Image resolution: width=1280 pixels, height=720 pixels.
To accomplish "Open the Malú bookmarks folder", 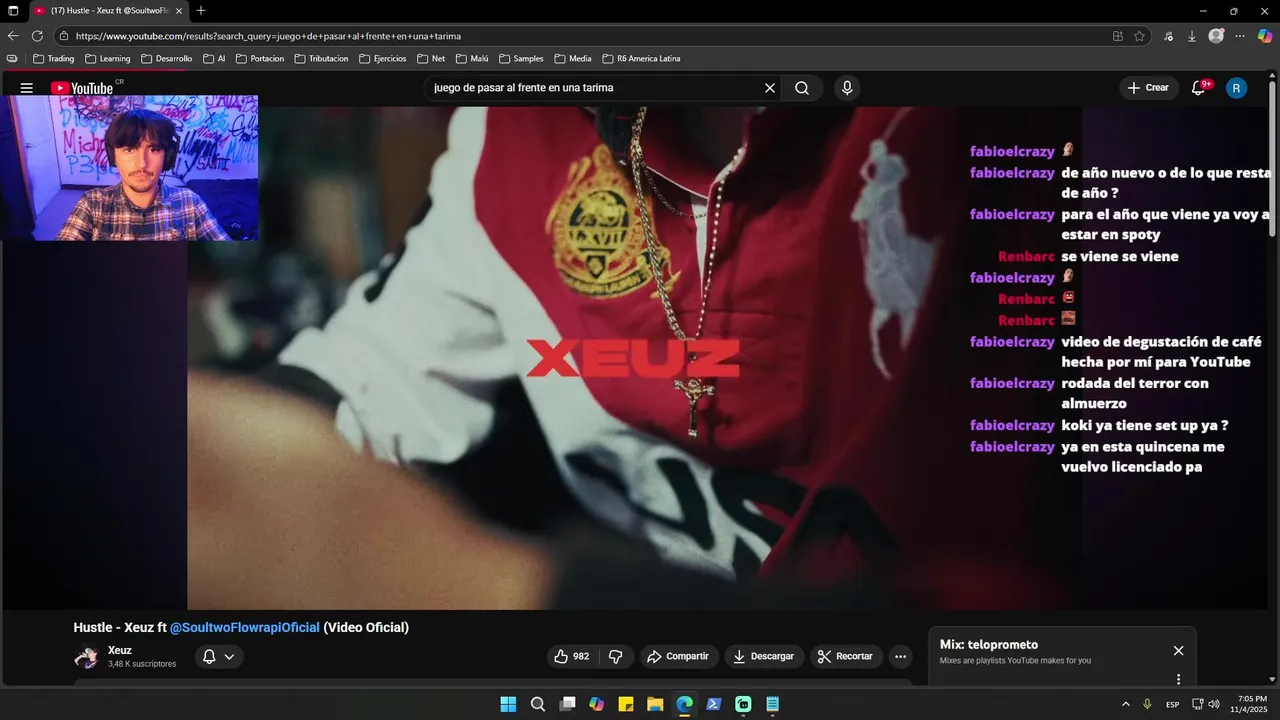I will point(472,59).
